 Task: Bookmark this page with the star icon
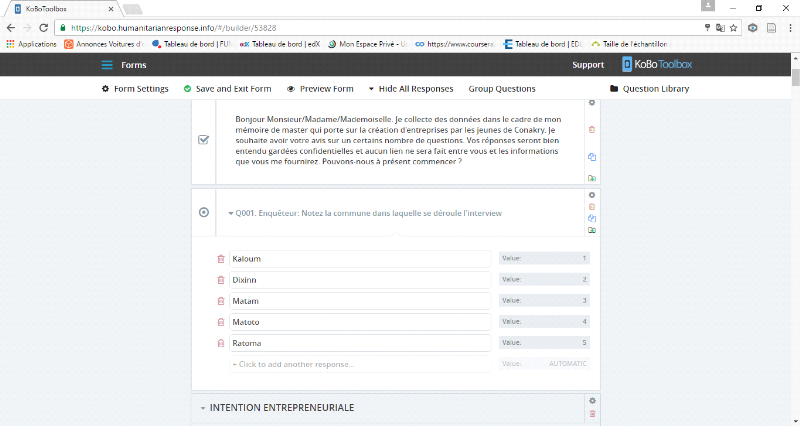pos(734,28)
